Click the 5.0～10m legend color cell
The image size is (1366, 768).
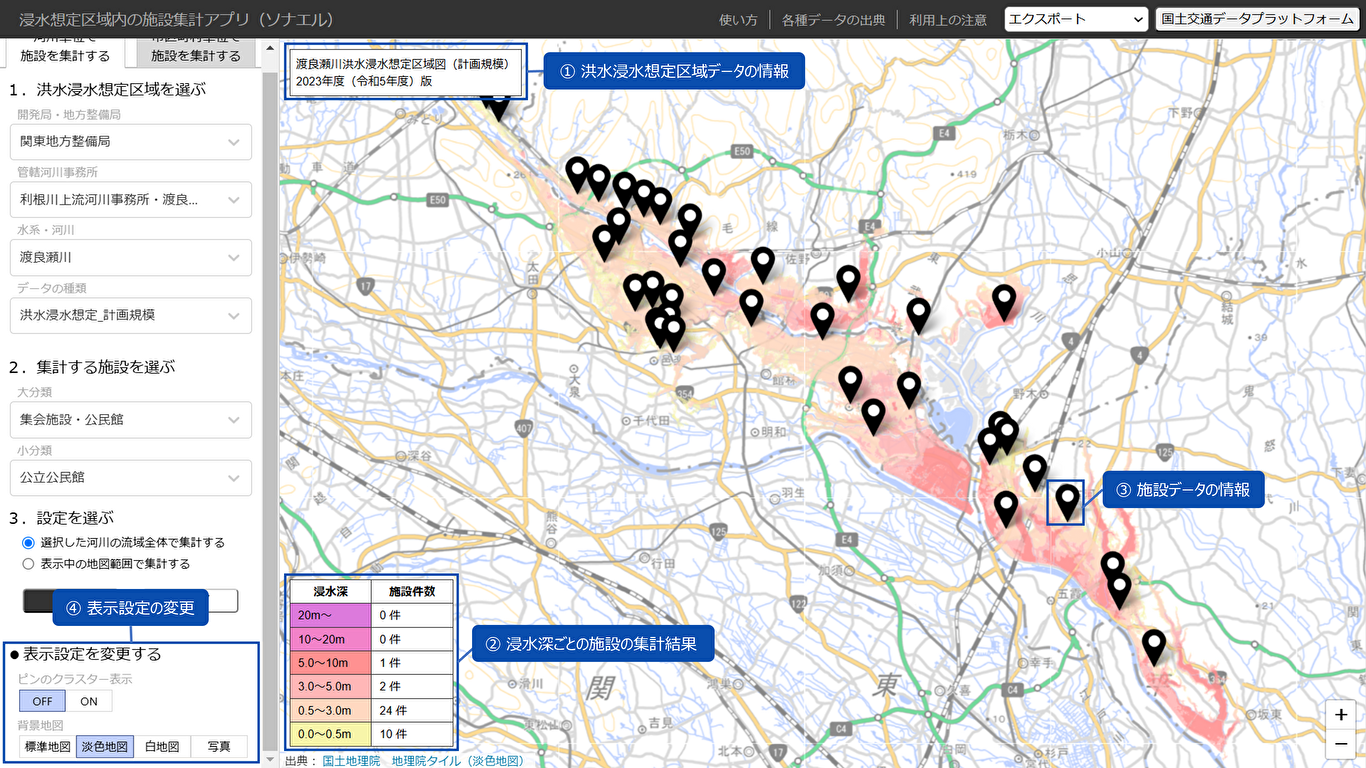click(330, 663)
